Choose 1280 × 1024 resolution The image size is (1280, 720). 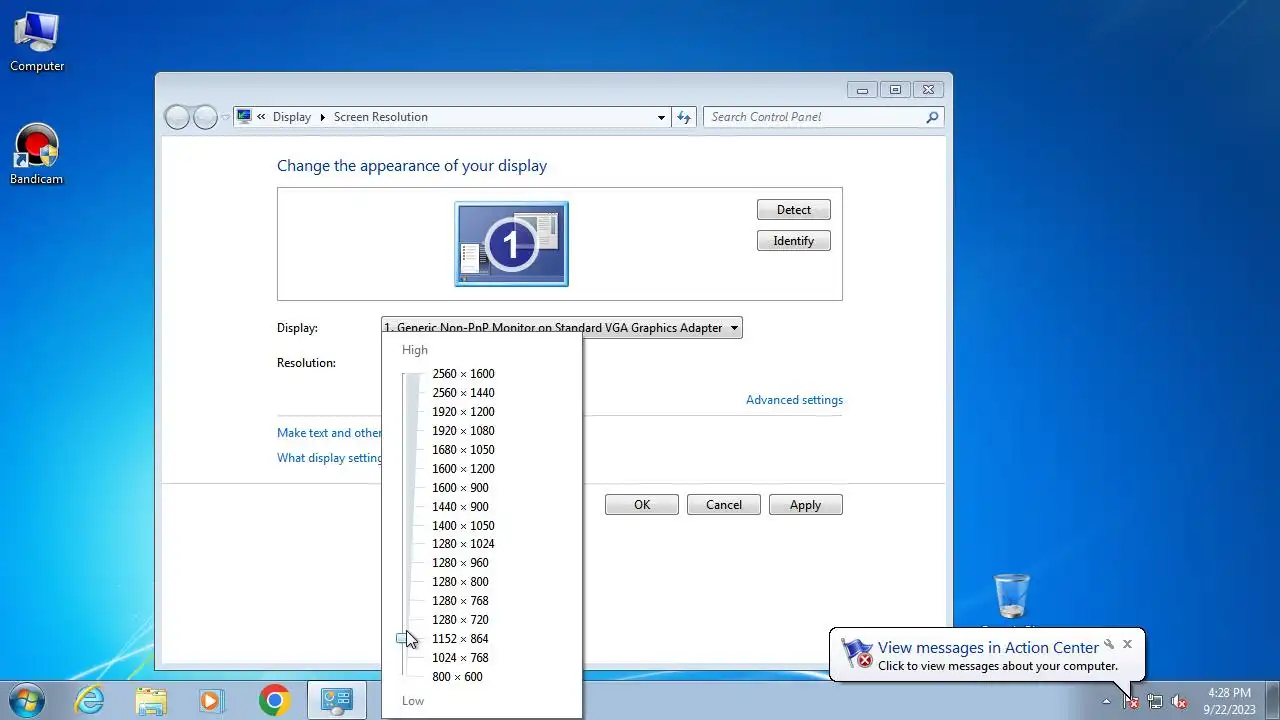(463, 544)
